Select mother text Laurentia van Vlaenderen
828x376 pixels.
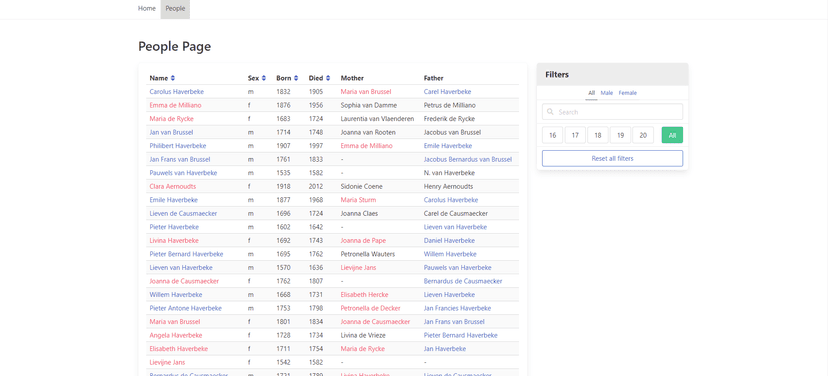(x=378, y=119)
